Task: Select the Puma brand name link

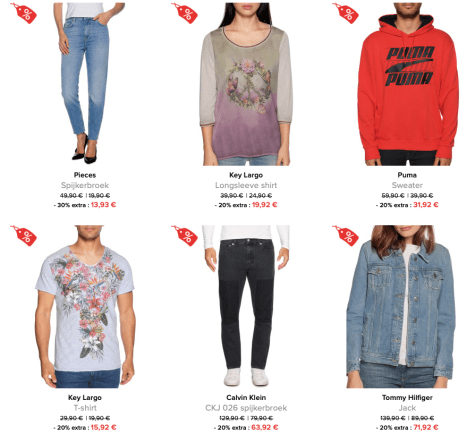Action: pos(407,175)
